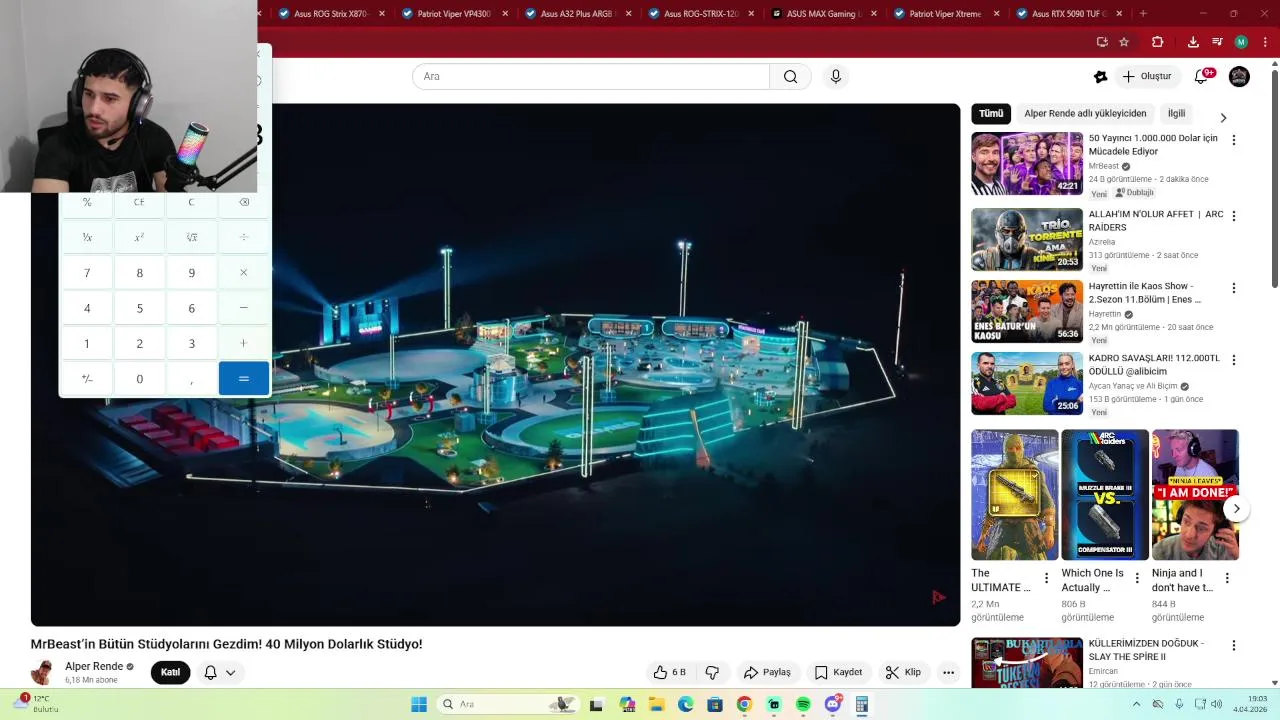Click the Oluştur create button
The height and width of the screenshot is (720, 1280).
pyautogui.click(x=1146, y=76)
